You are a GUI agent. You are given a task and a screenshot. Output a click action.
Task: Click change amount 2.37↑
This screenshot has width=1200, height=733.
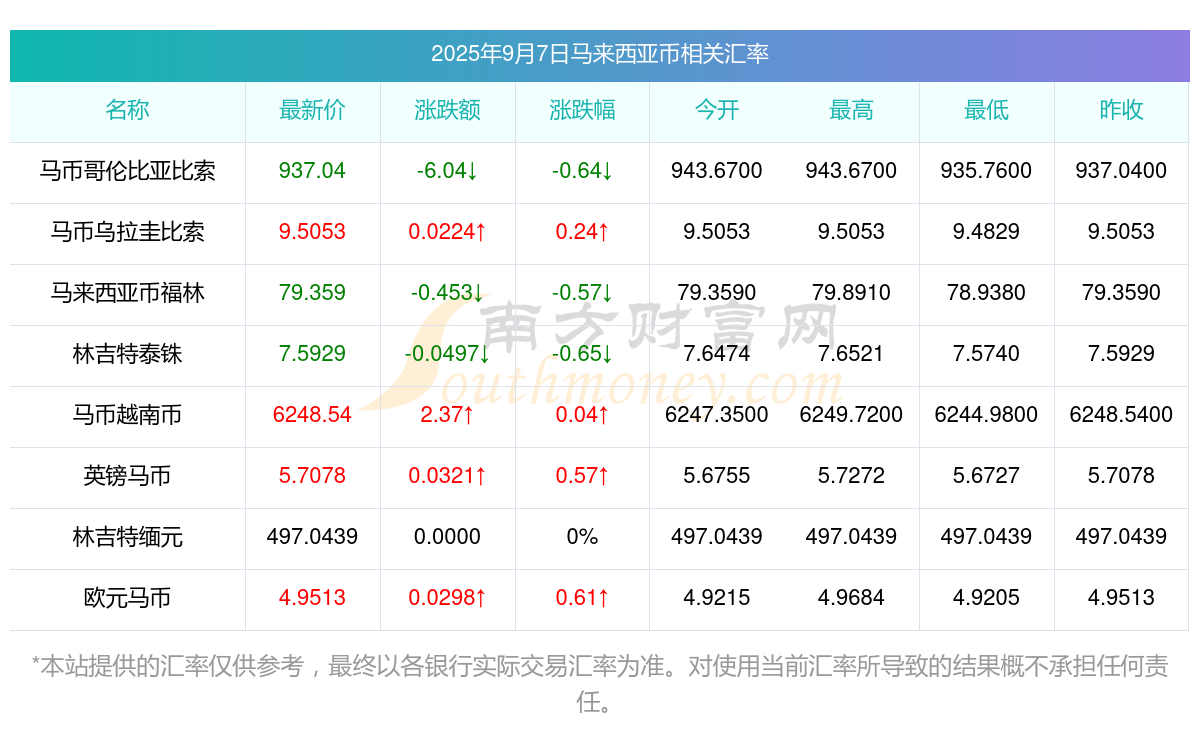(x=447, y=415)
